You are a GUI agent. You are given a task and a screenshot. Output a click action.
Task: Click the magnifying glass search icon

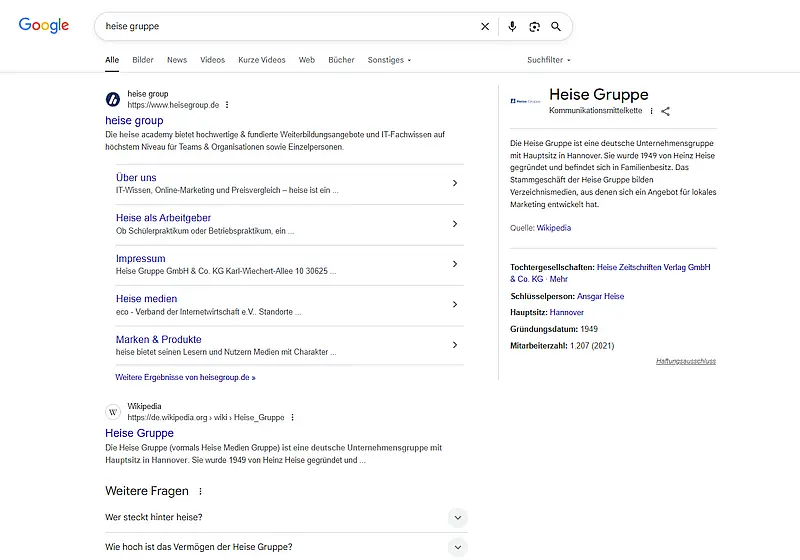coord(556,27)
